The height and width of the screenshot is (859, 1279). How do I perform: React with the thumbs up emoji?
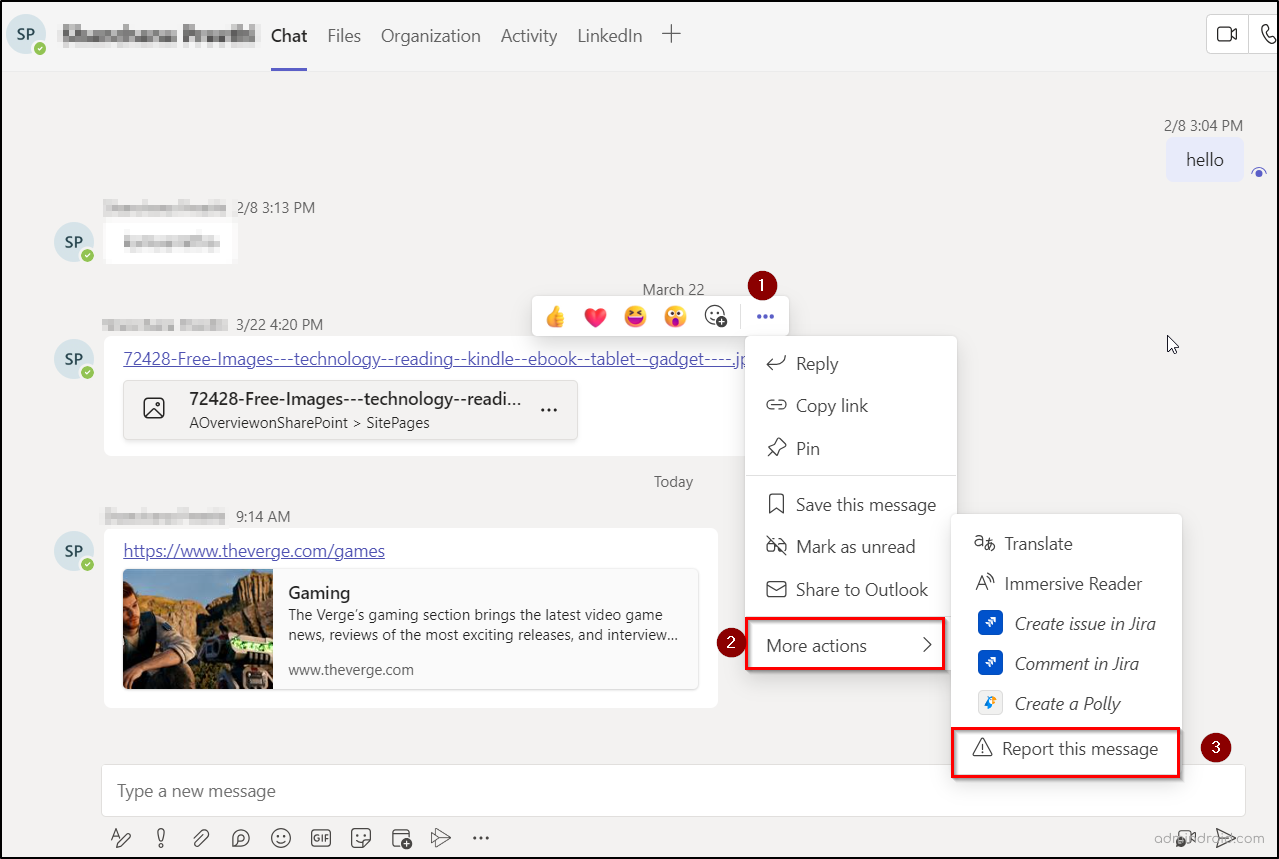click(x=555, y=316)
